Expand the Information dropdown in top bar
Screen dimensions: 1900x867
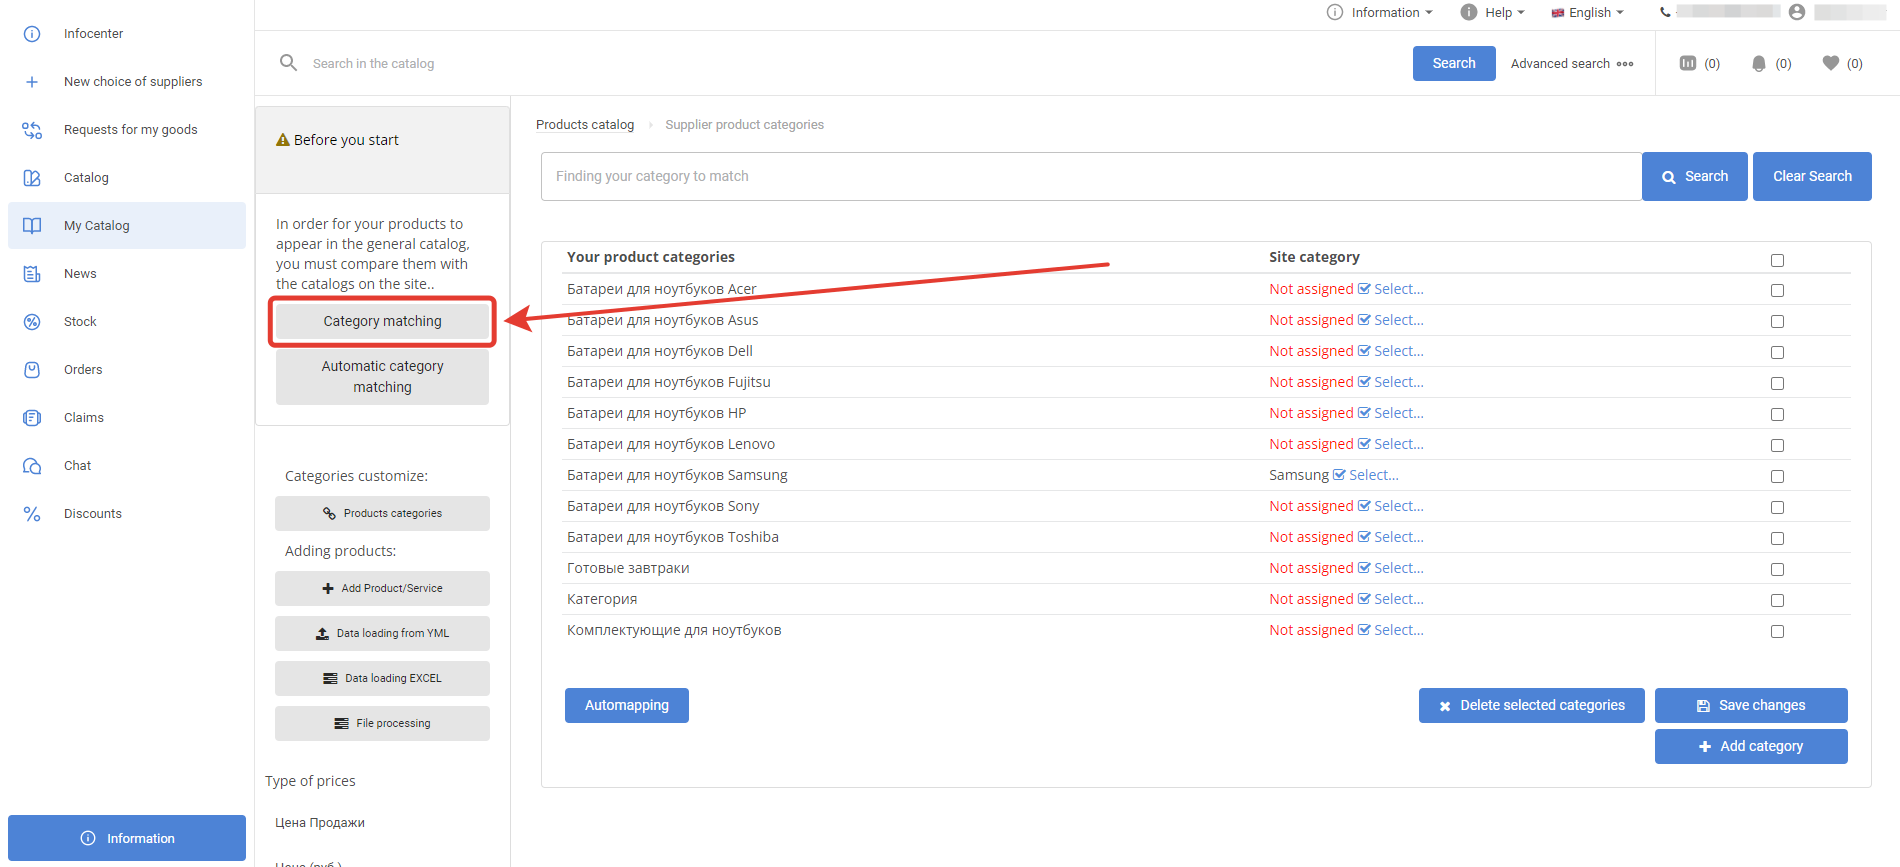click(1380, 12)
